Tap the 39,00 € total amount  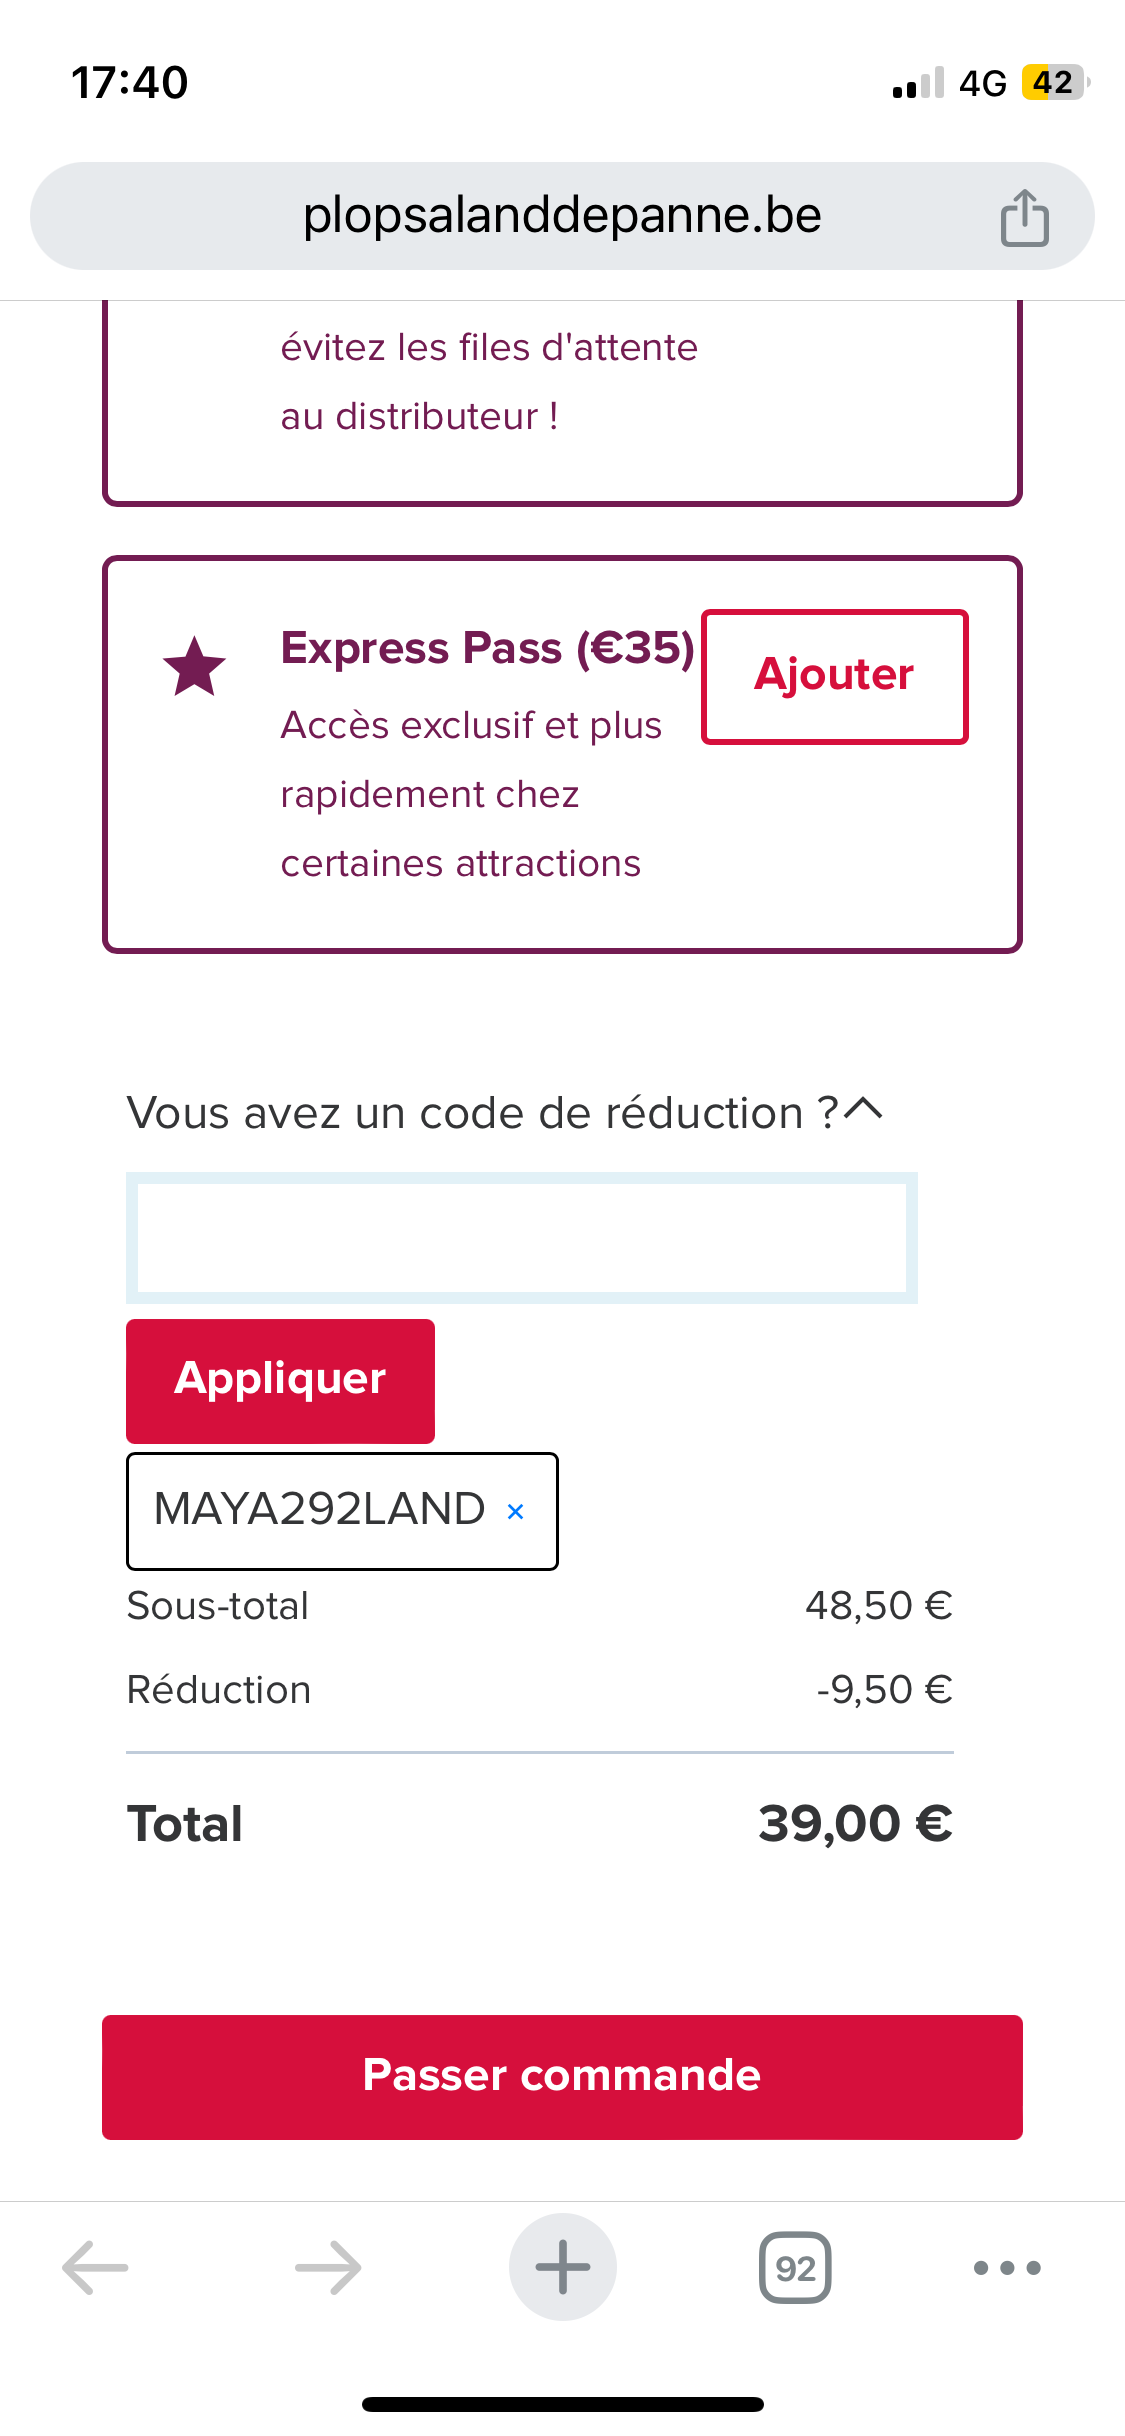click(855, 1823)
